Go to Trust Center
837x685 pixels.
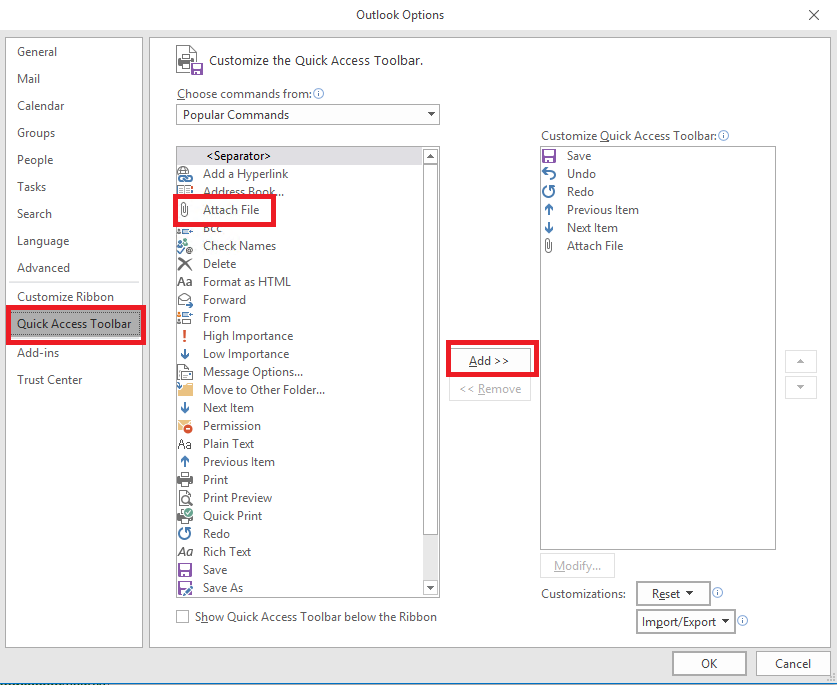click(x=50, y=380)
